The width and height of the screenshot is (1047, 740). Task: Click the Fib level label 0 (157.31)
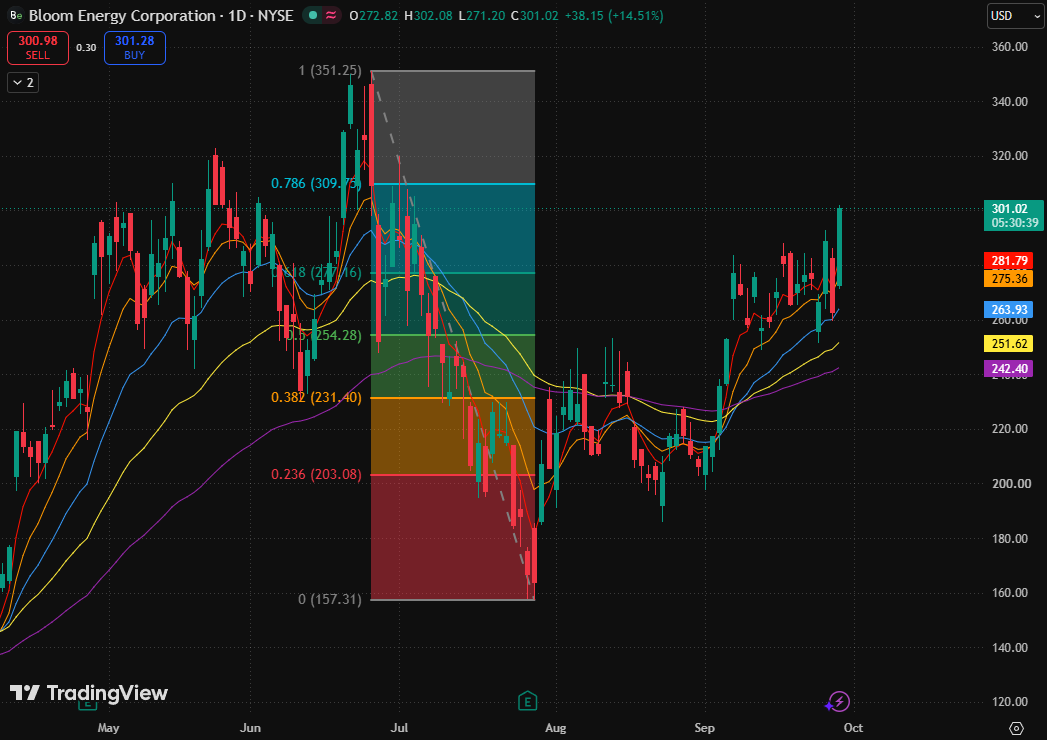coord(330,599)
